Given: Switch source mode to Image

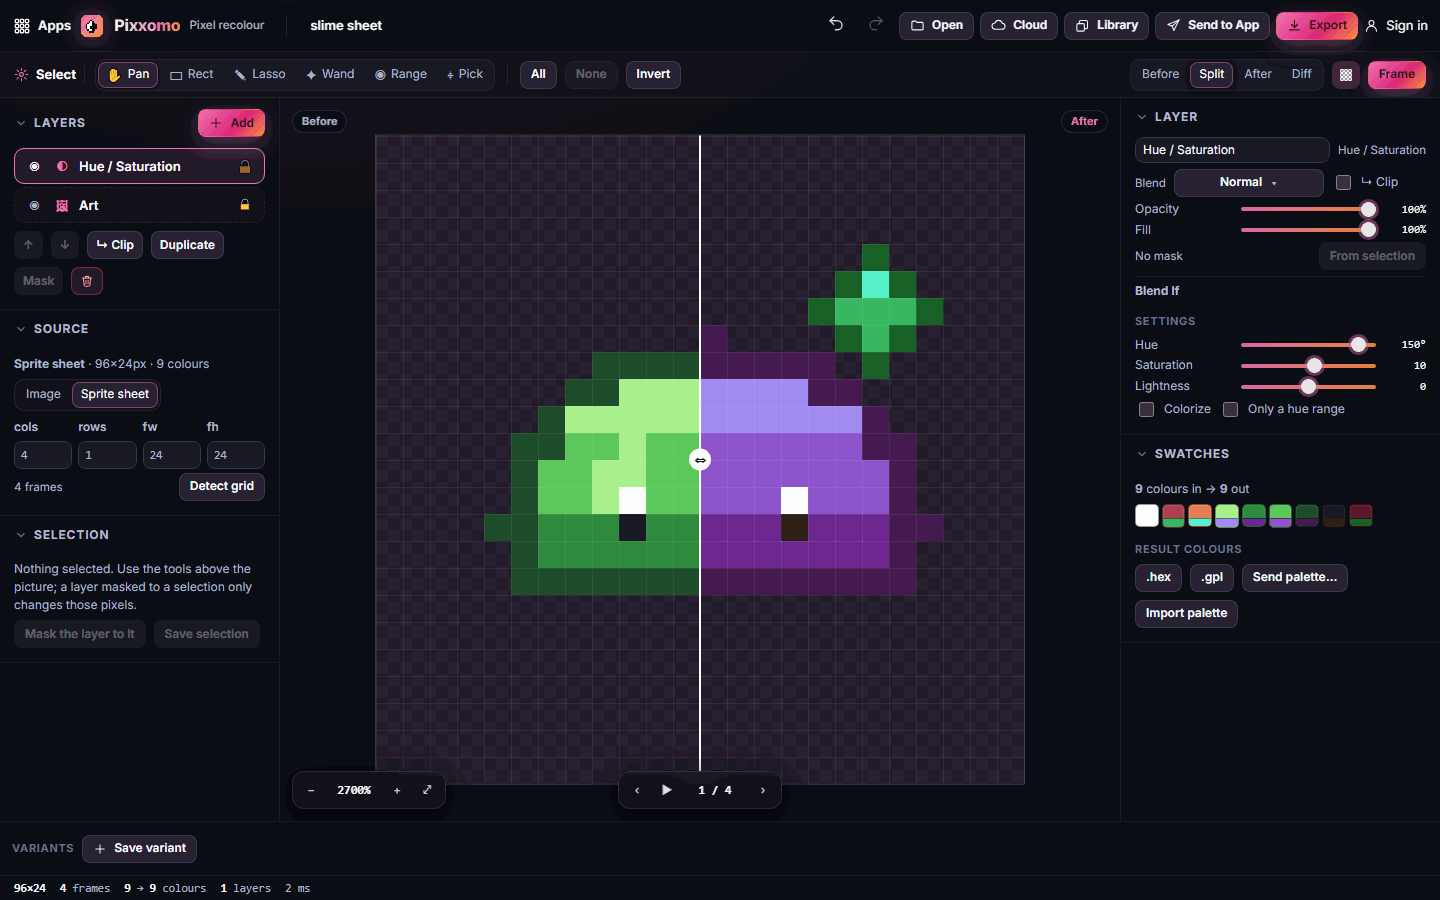Looking at the screenshot, I should 43,394.
